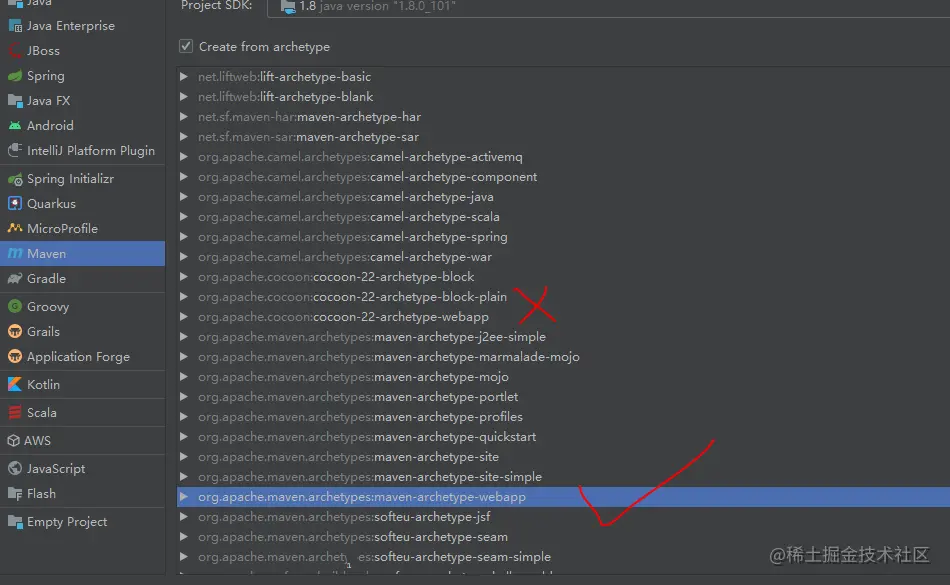Expand maven-archetype-har arrow
950x585 pixels.
(x=184, y=116)
